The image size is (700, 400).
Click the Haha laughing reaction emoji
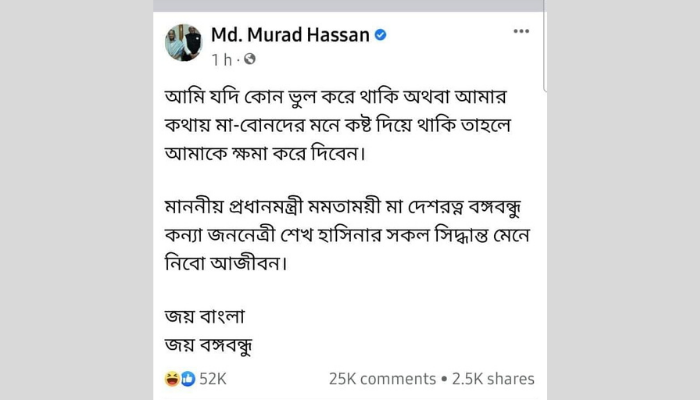171,379
